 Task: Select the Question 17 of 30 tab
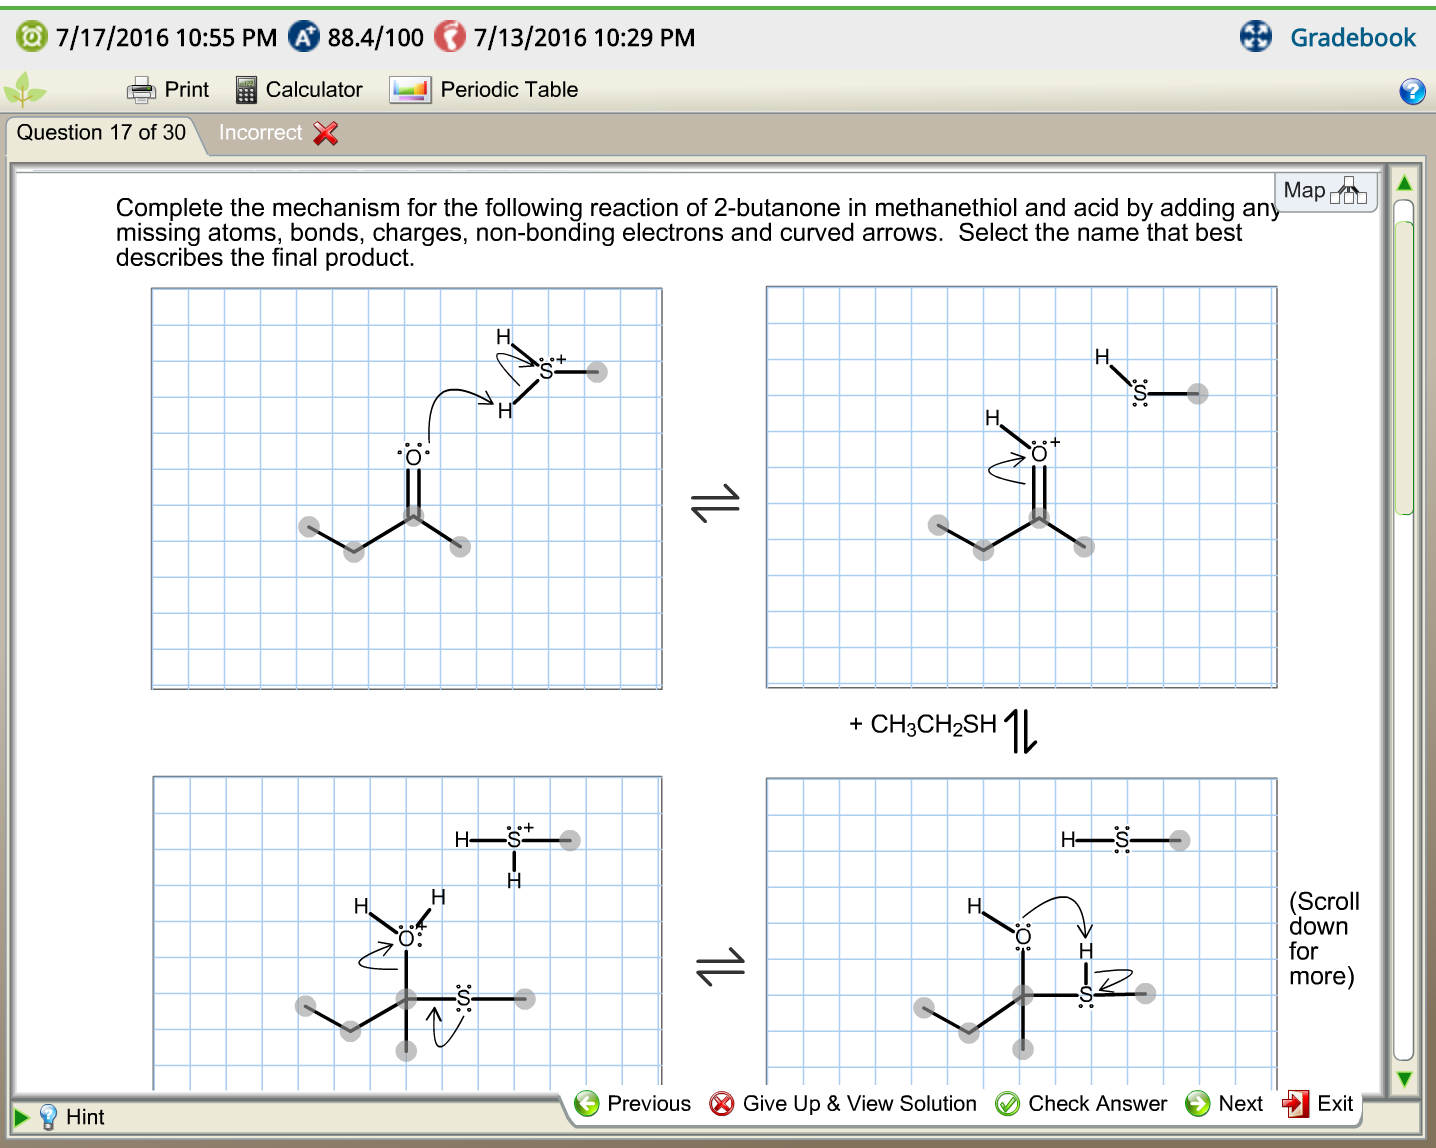[100, 132]
